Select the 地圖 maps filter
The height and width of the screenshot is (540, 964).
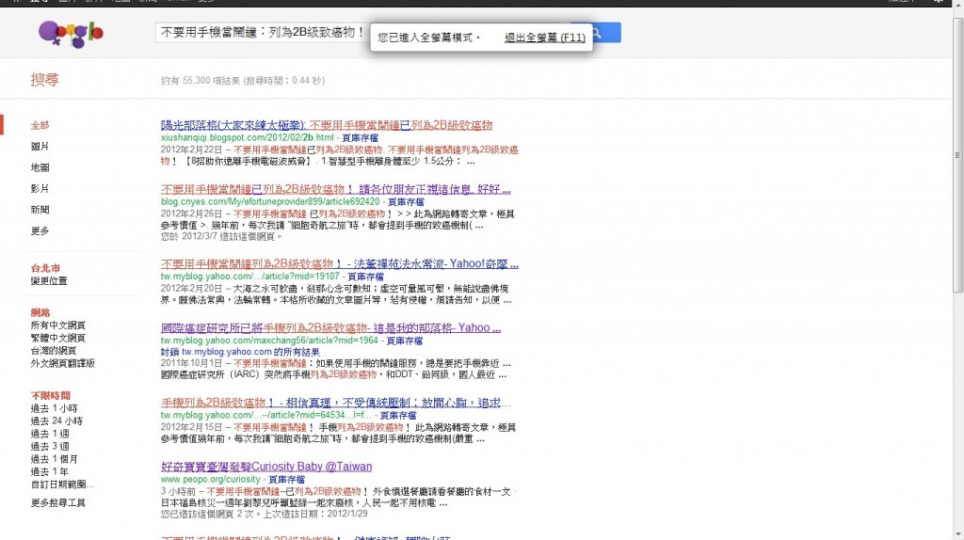40,168
